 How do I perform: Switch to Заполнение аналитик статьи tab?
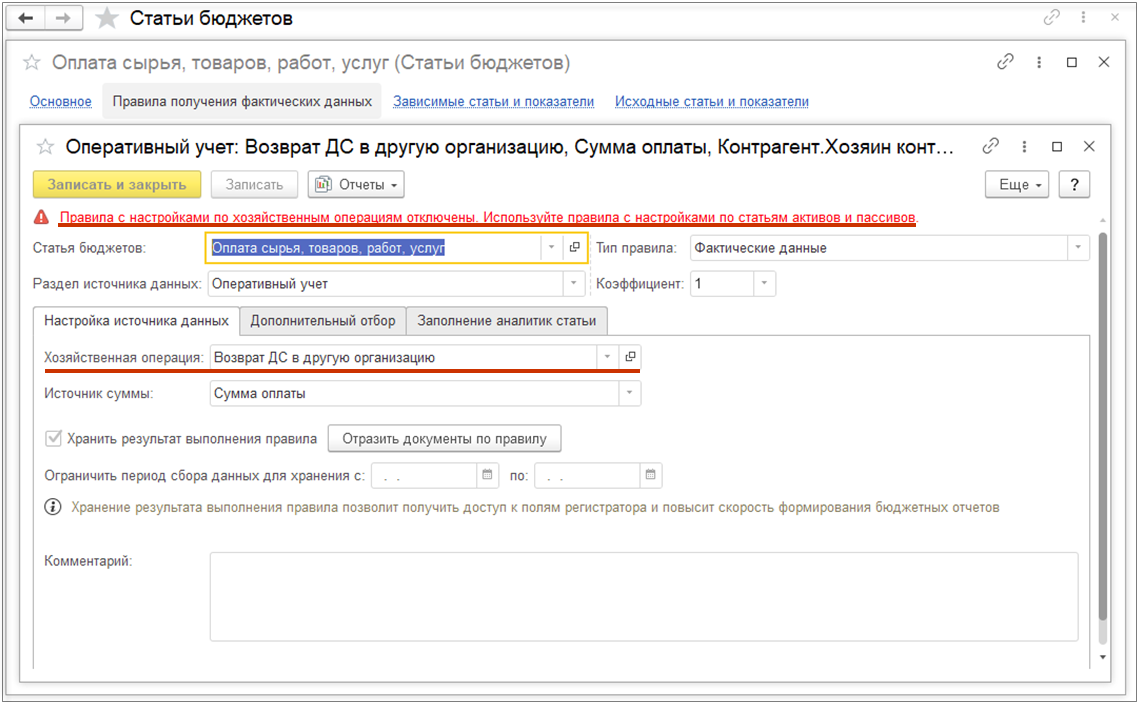[507, 321]
